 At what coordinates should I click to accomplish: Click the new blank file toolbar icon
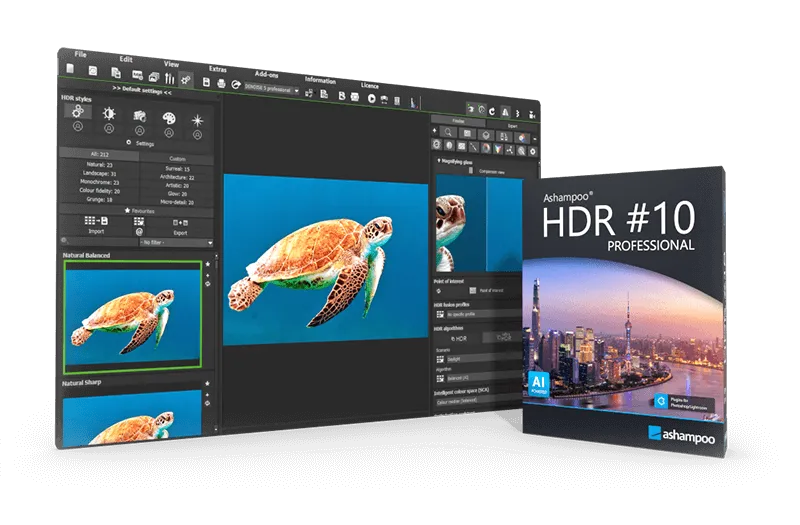70,68
